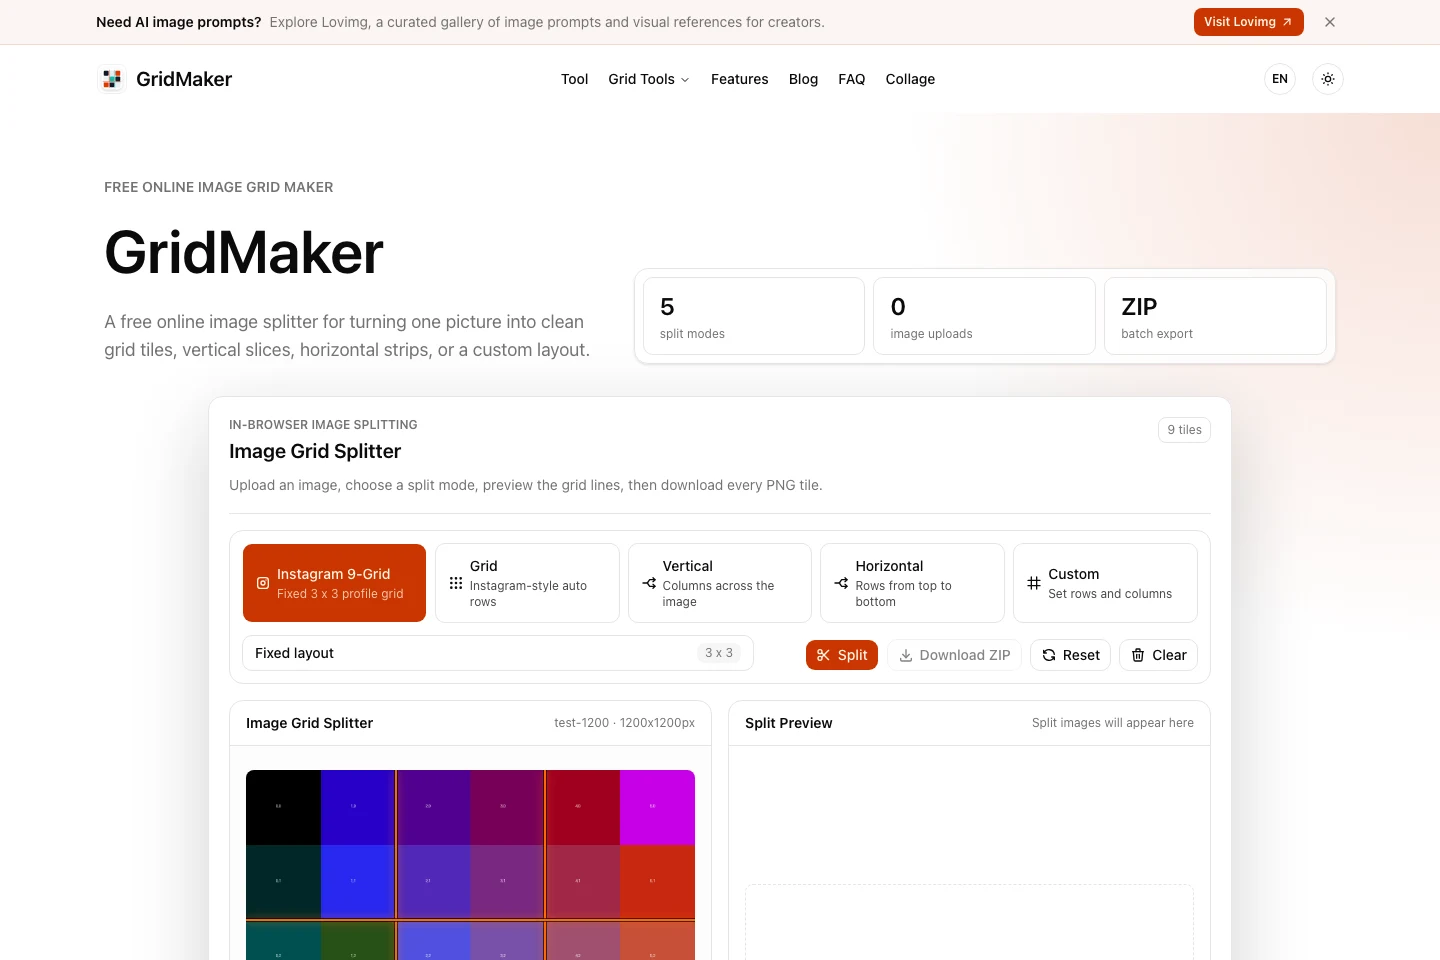Click the 9 tiles badge
Image resolution: width=1440 pixels, height=960 pixels.
click(x=1184, y=430)
